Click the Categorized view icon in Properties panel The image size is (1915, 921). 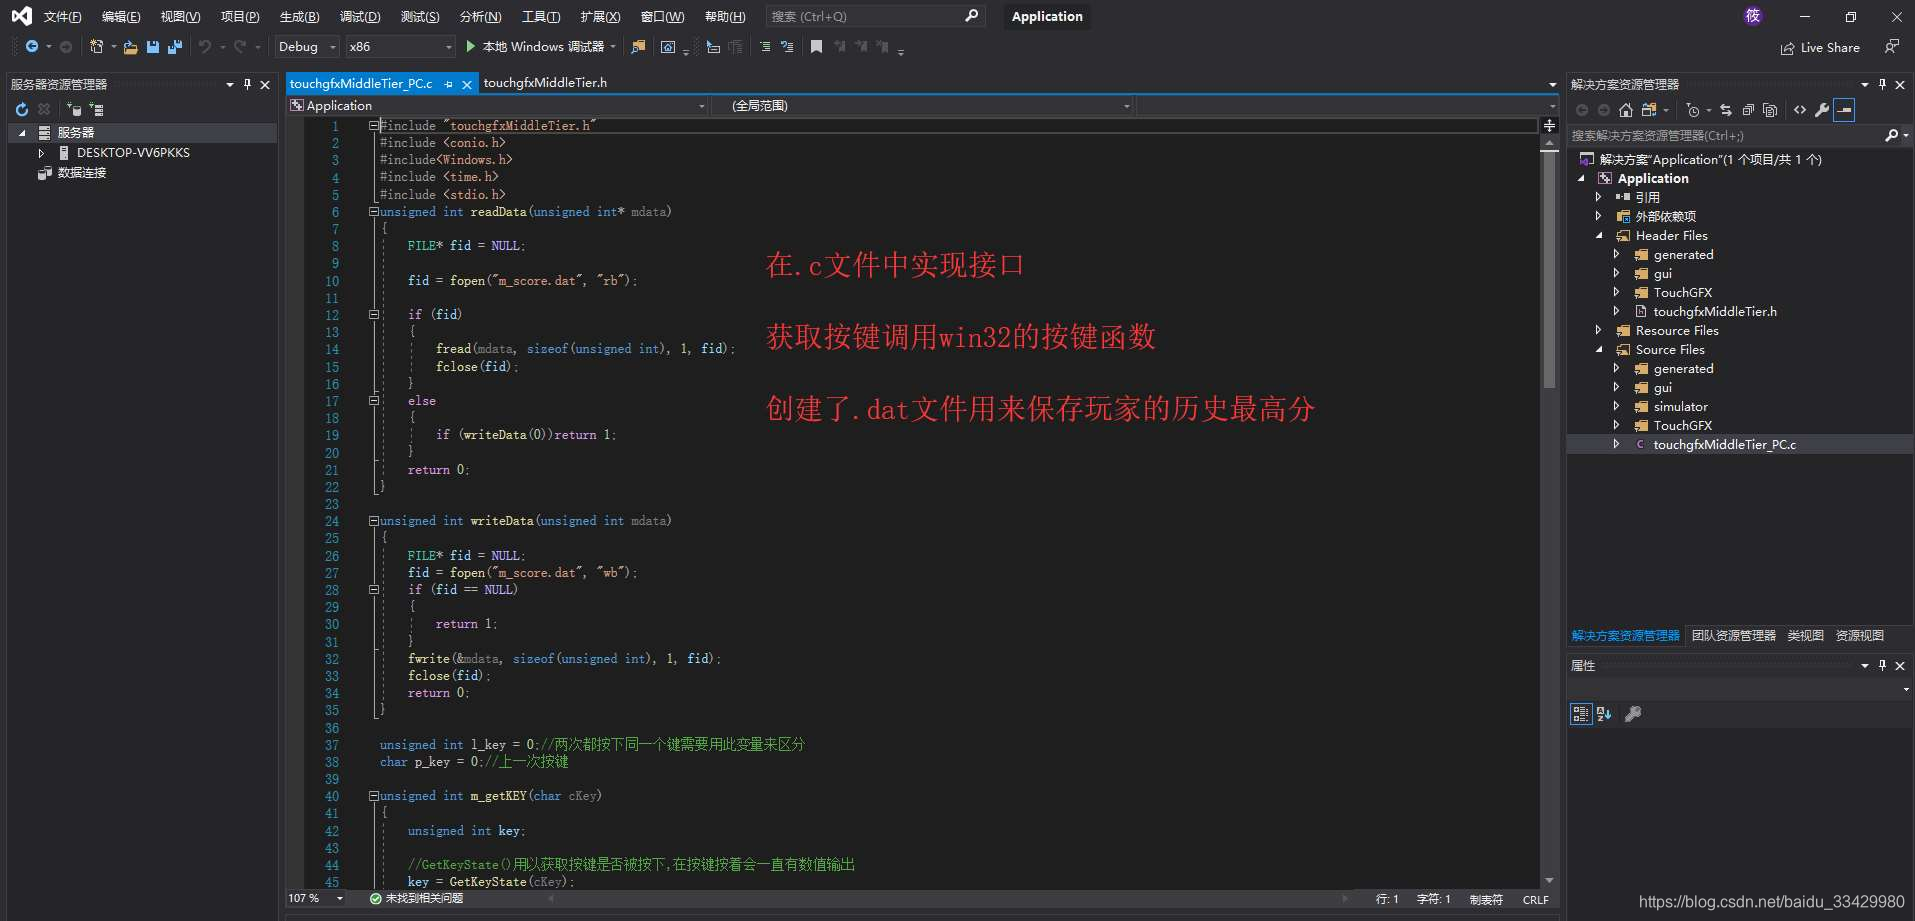tap(1581, 714)
